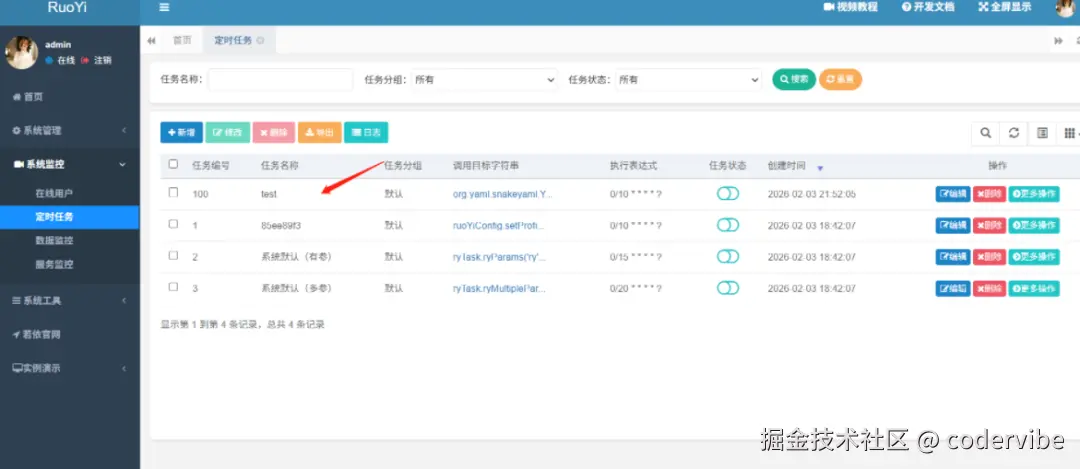Expand the 系统管理 sidebar menu
The image size is (1080, 469).
click(x=70, y=130)
